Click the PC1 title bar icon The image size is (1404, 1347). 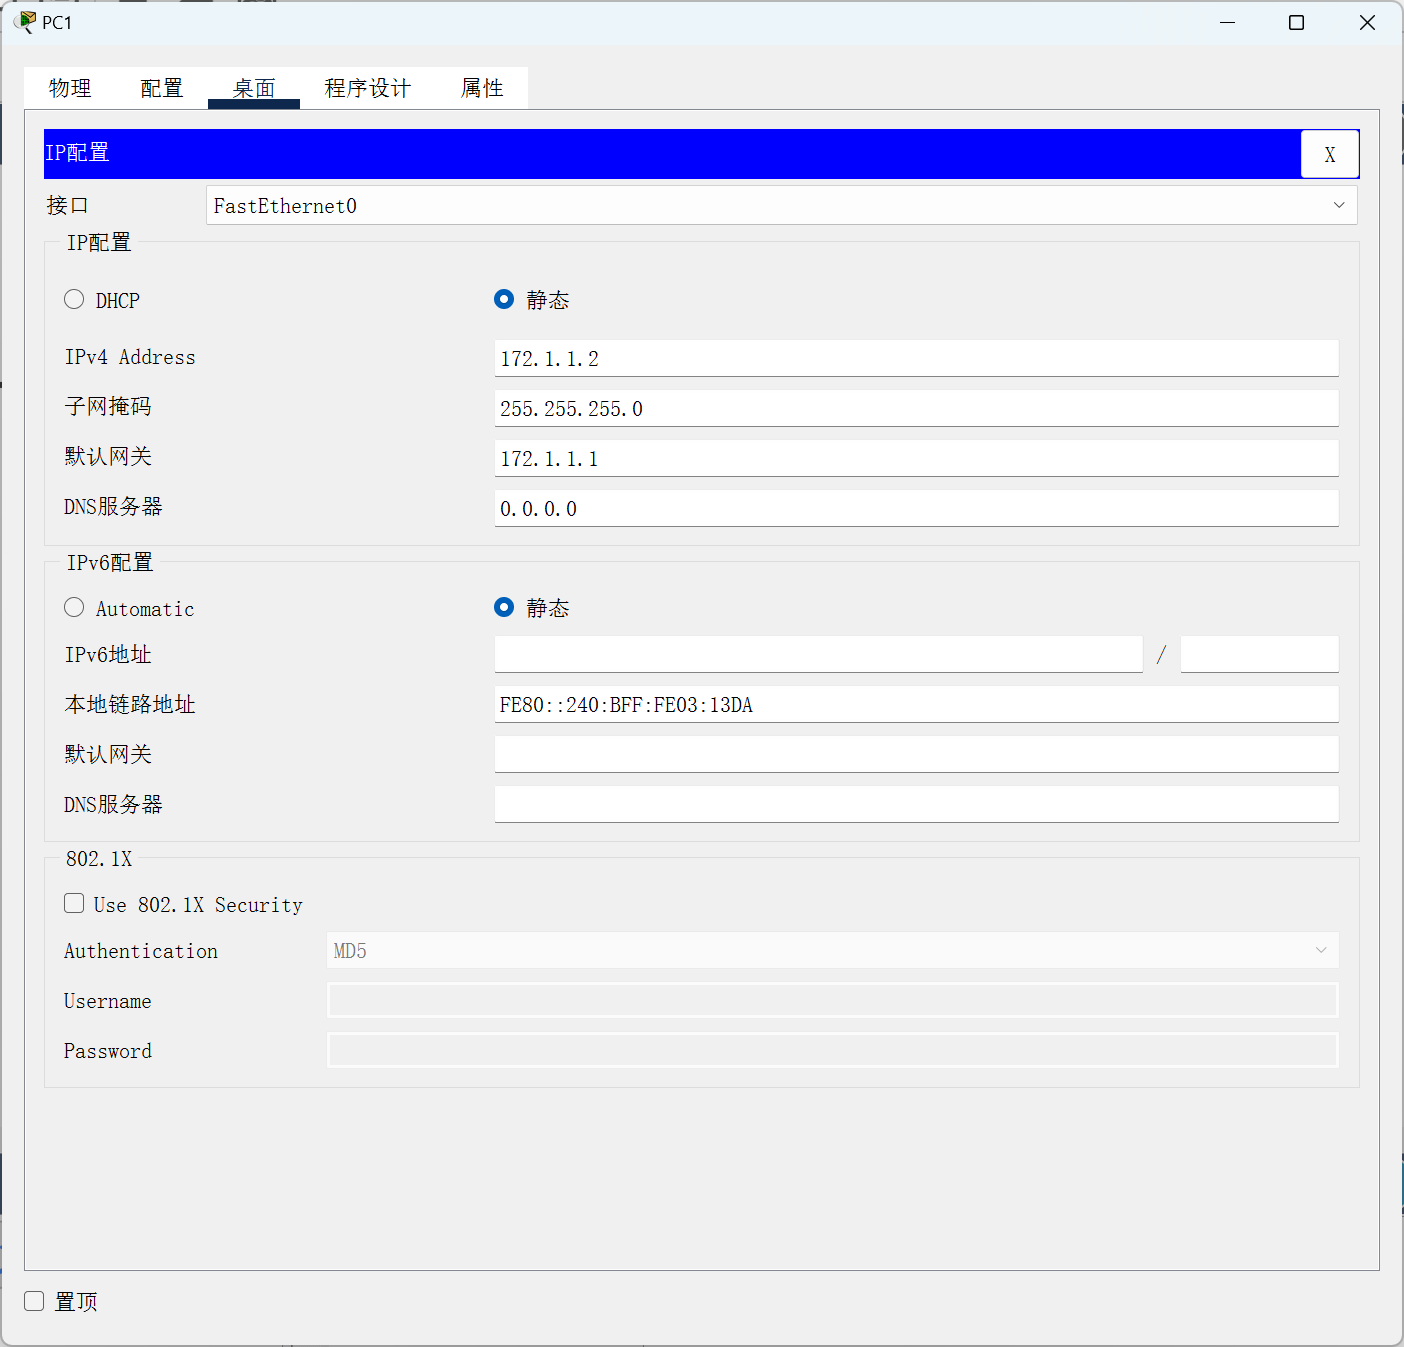pyautogui.click(x=25, y=21)
